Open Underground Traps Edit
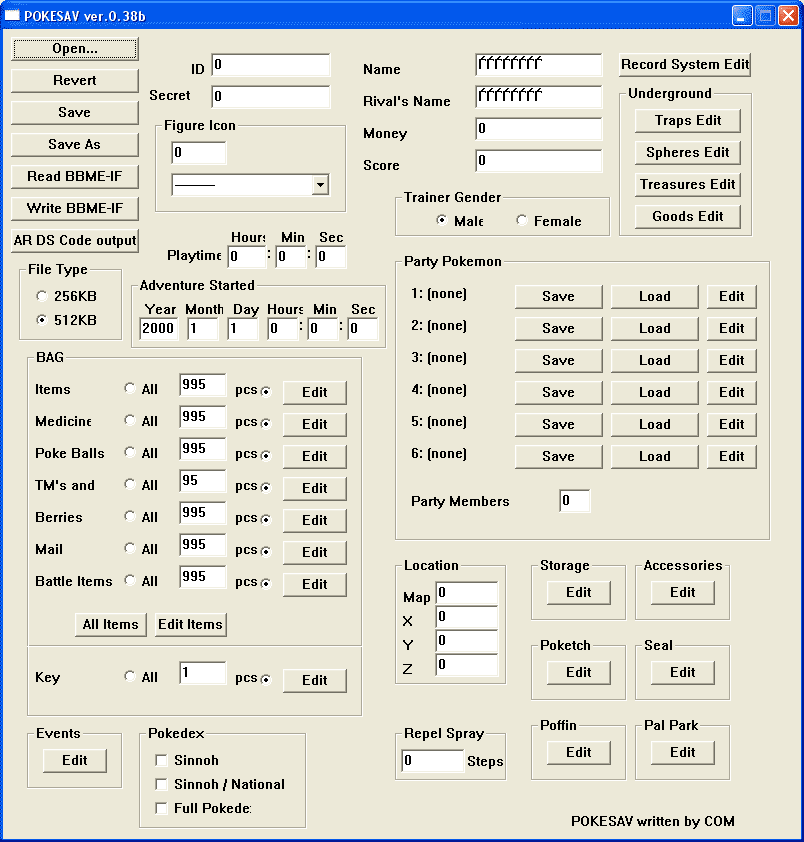Viewport: 804px width, 842px height. click(687, 121)
